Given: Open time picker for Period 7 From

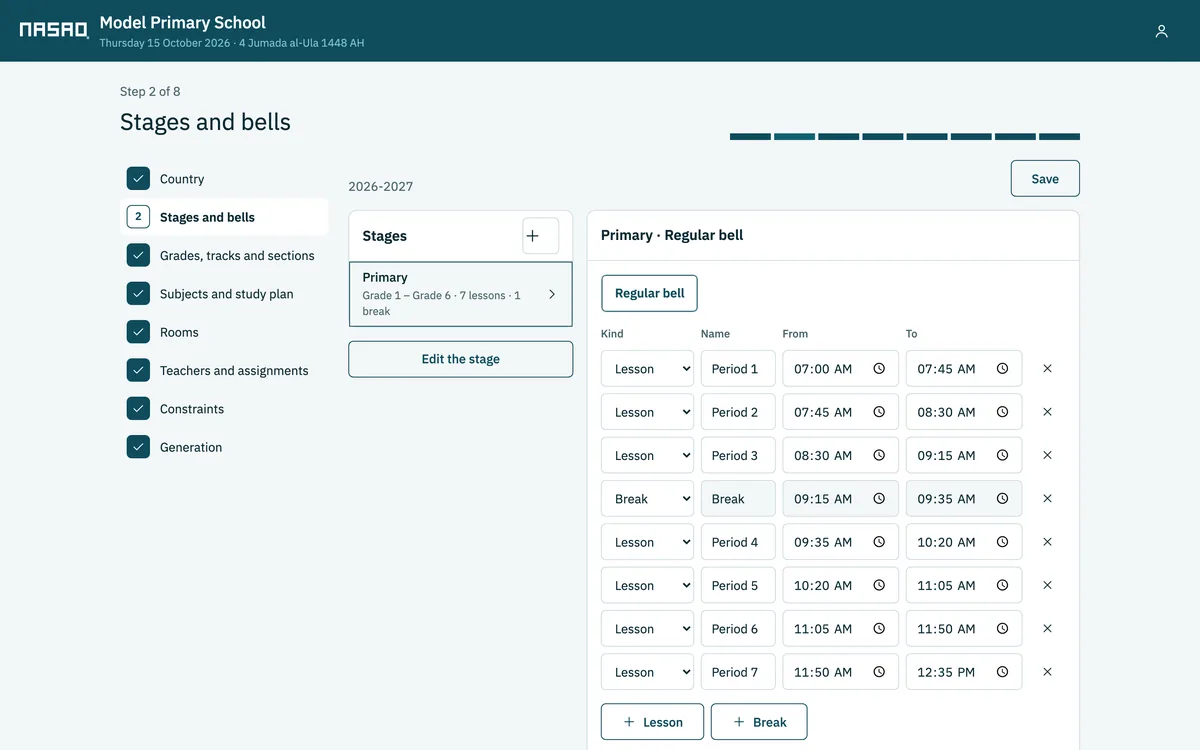Looking at the screenshot, I should click(x=879, y=672).
